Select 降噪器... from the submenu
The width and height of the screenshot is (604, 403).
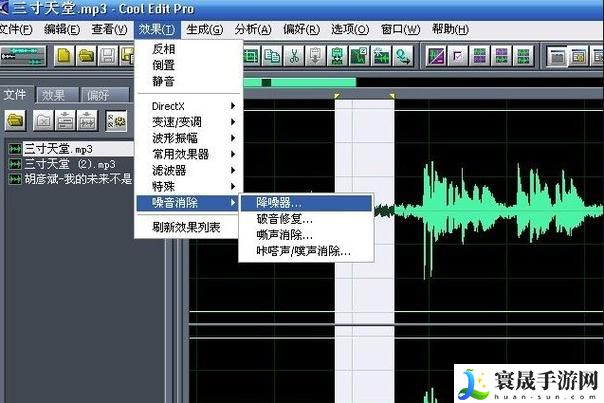coord(307,203)
